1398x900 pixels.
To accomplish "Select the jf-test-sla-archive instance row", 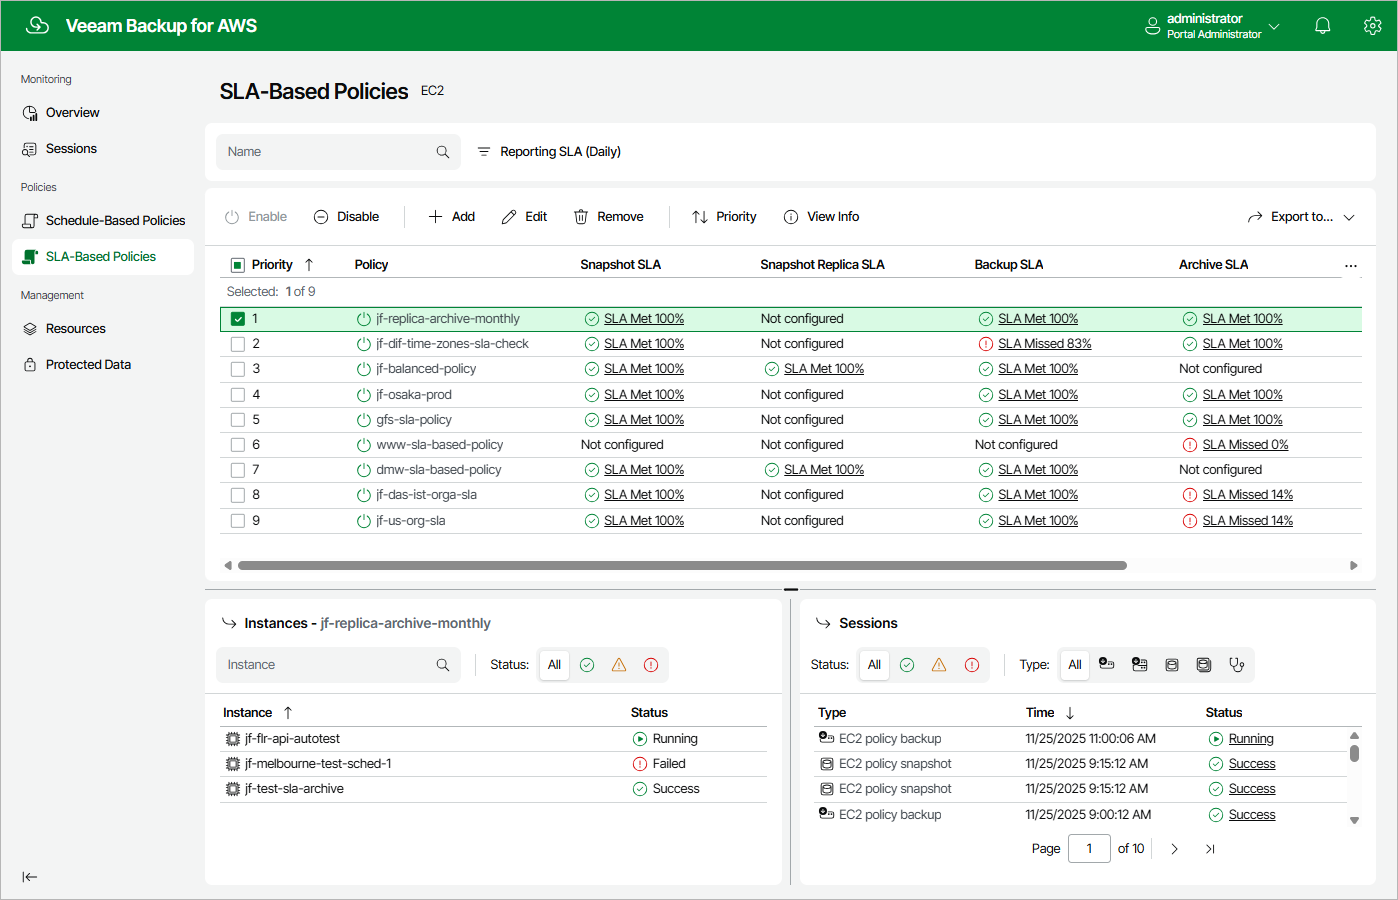I will (x=493, y=789).
